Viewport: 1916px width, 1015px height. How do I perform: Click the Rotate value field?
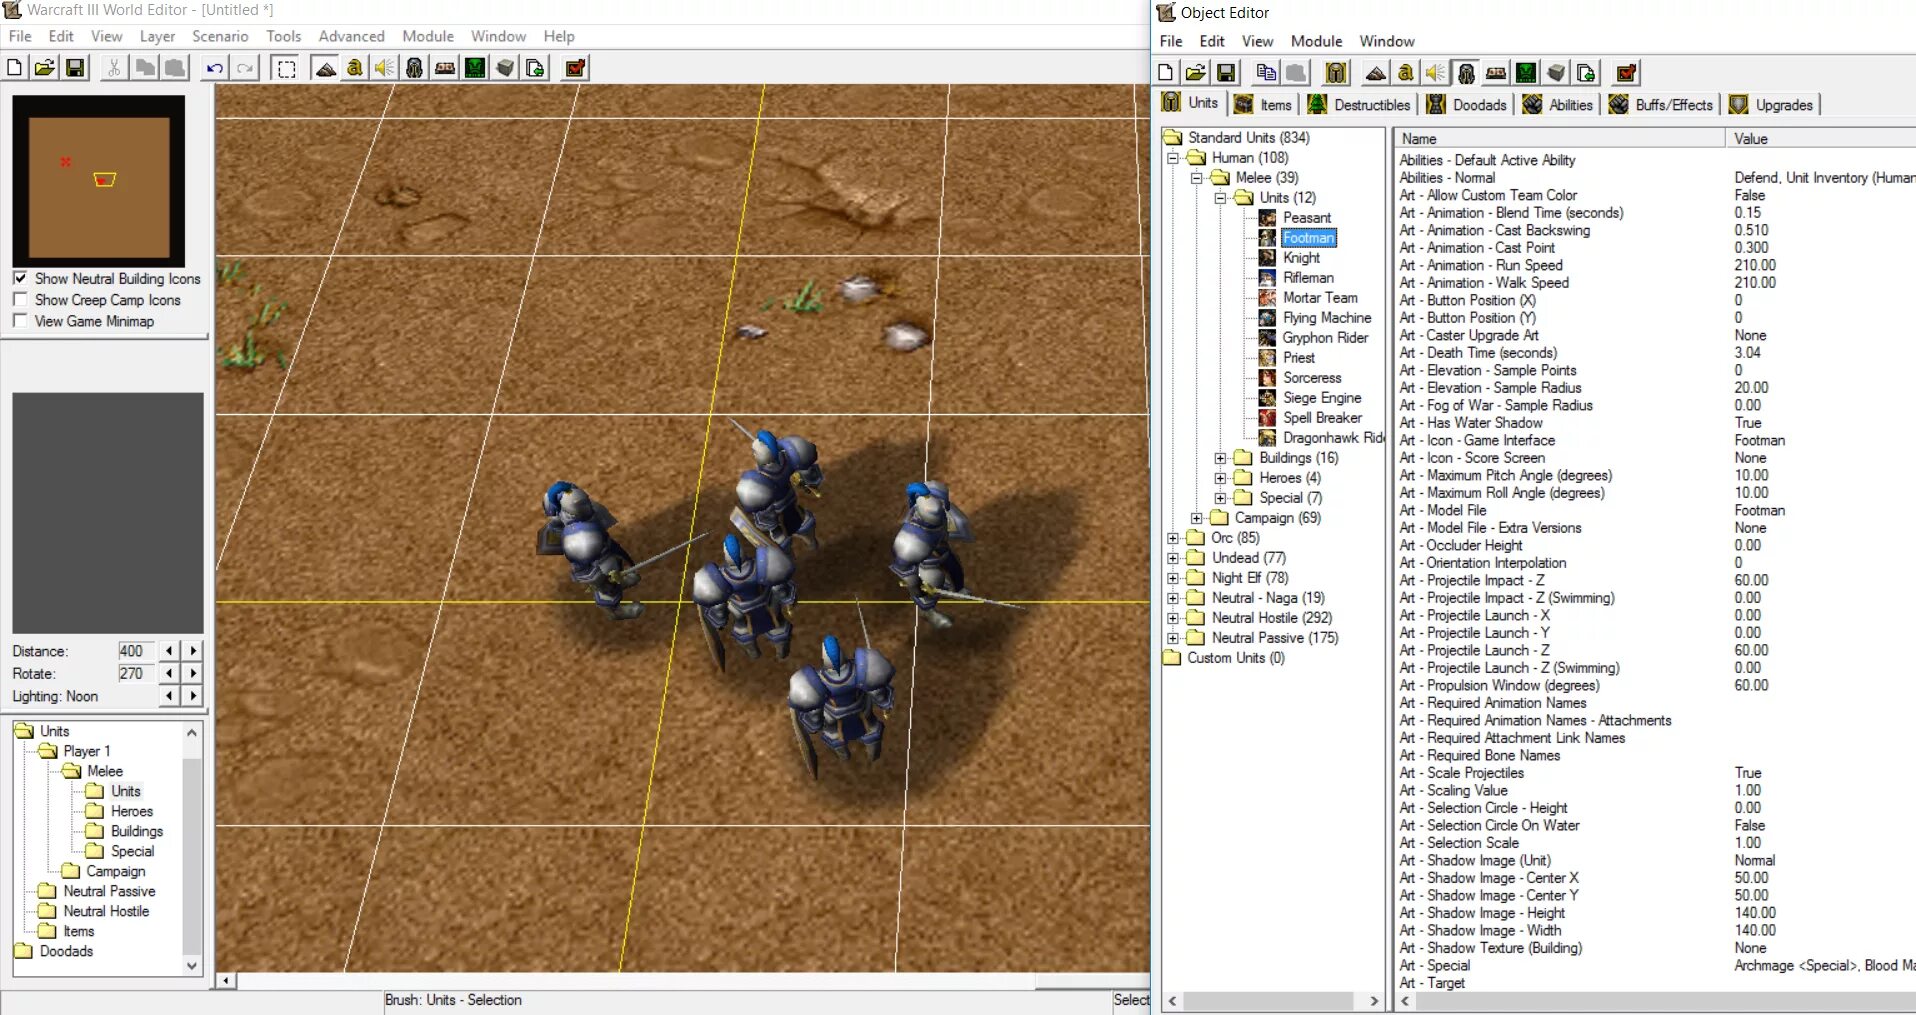click(136, 673)
